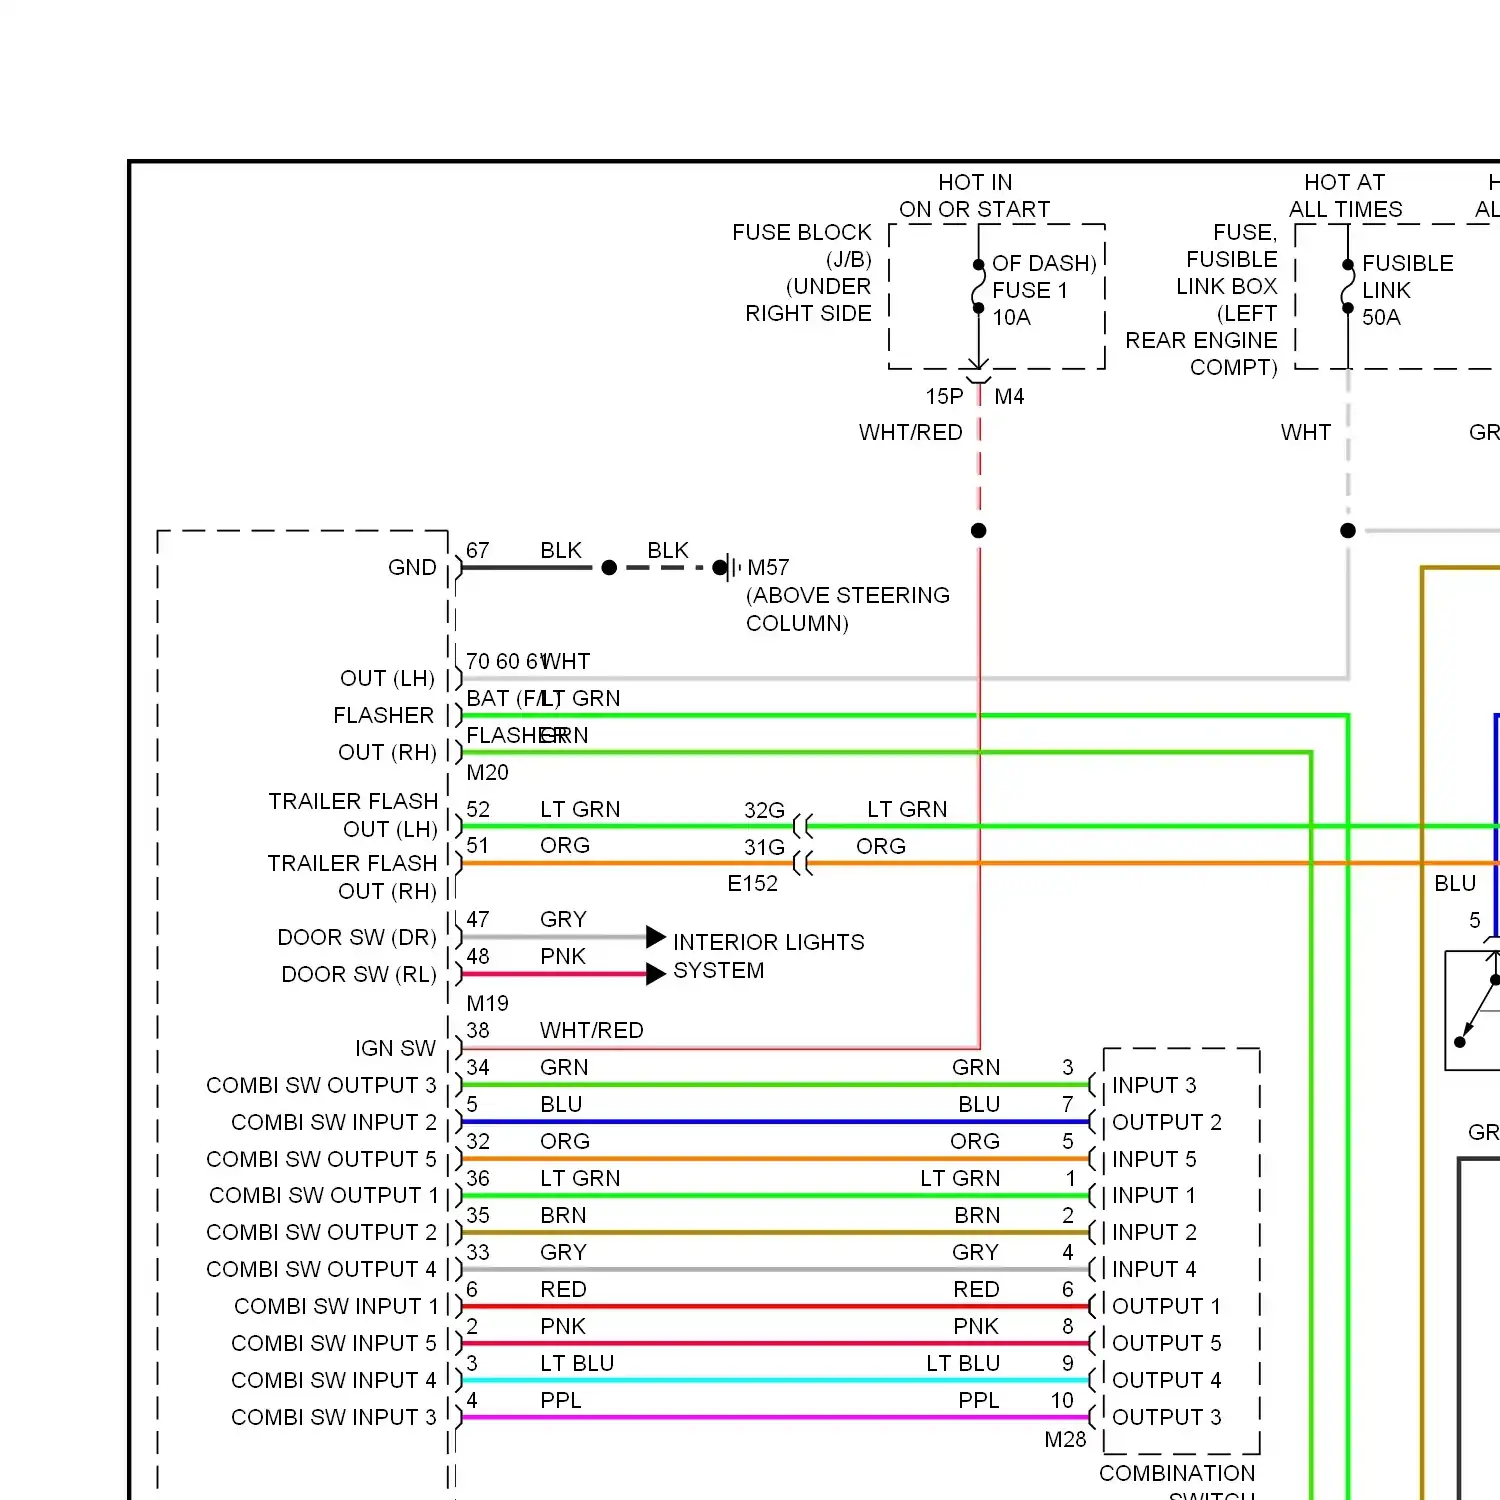Click 'COMBI SW OUTPUT 1' label
This screenshot has width=1500, height=1500.
pyautogui.click(x=324, y=1195)
